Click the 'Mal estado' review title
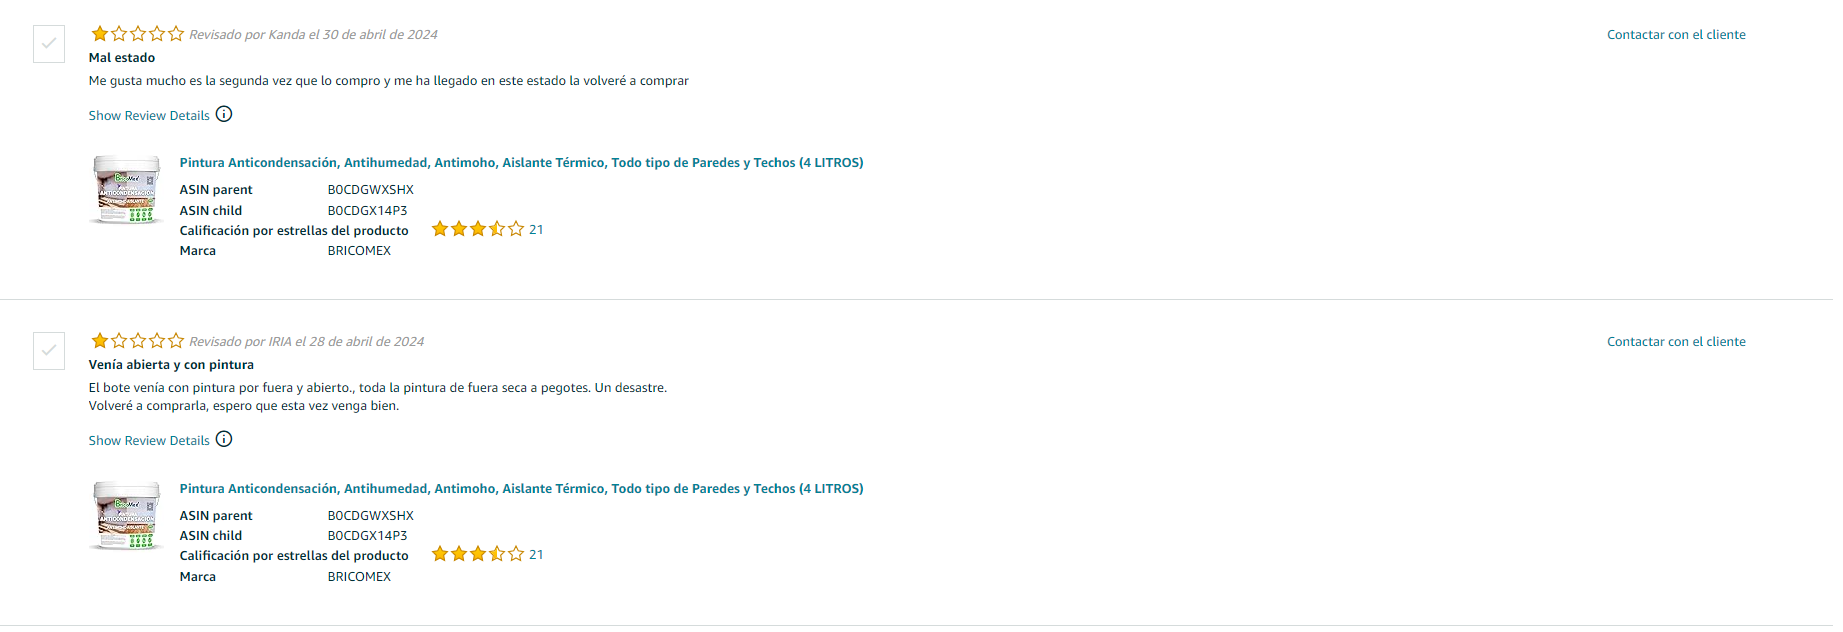 (x=122, y=57)
